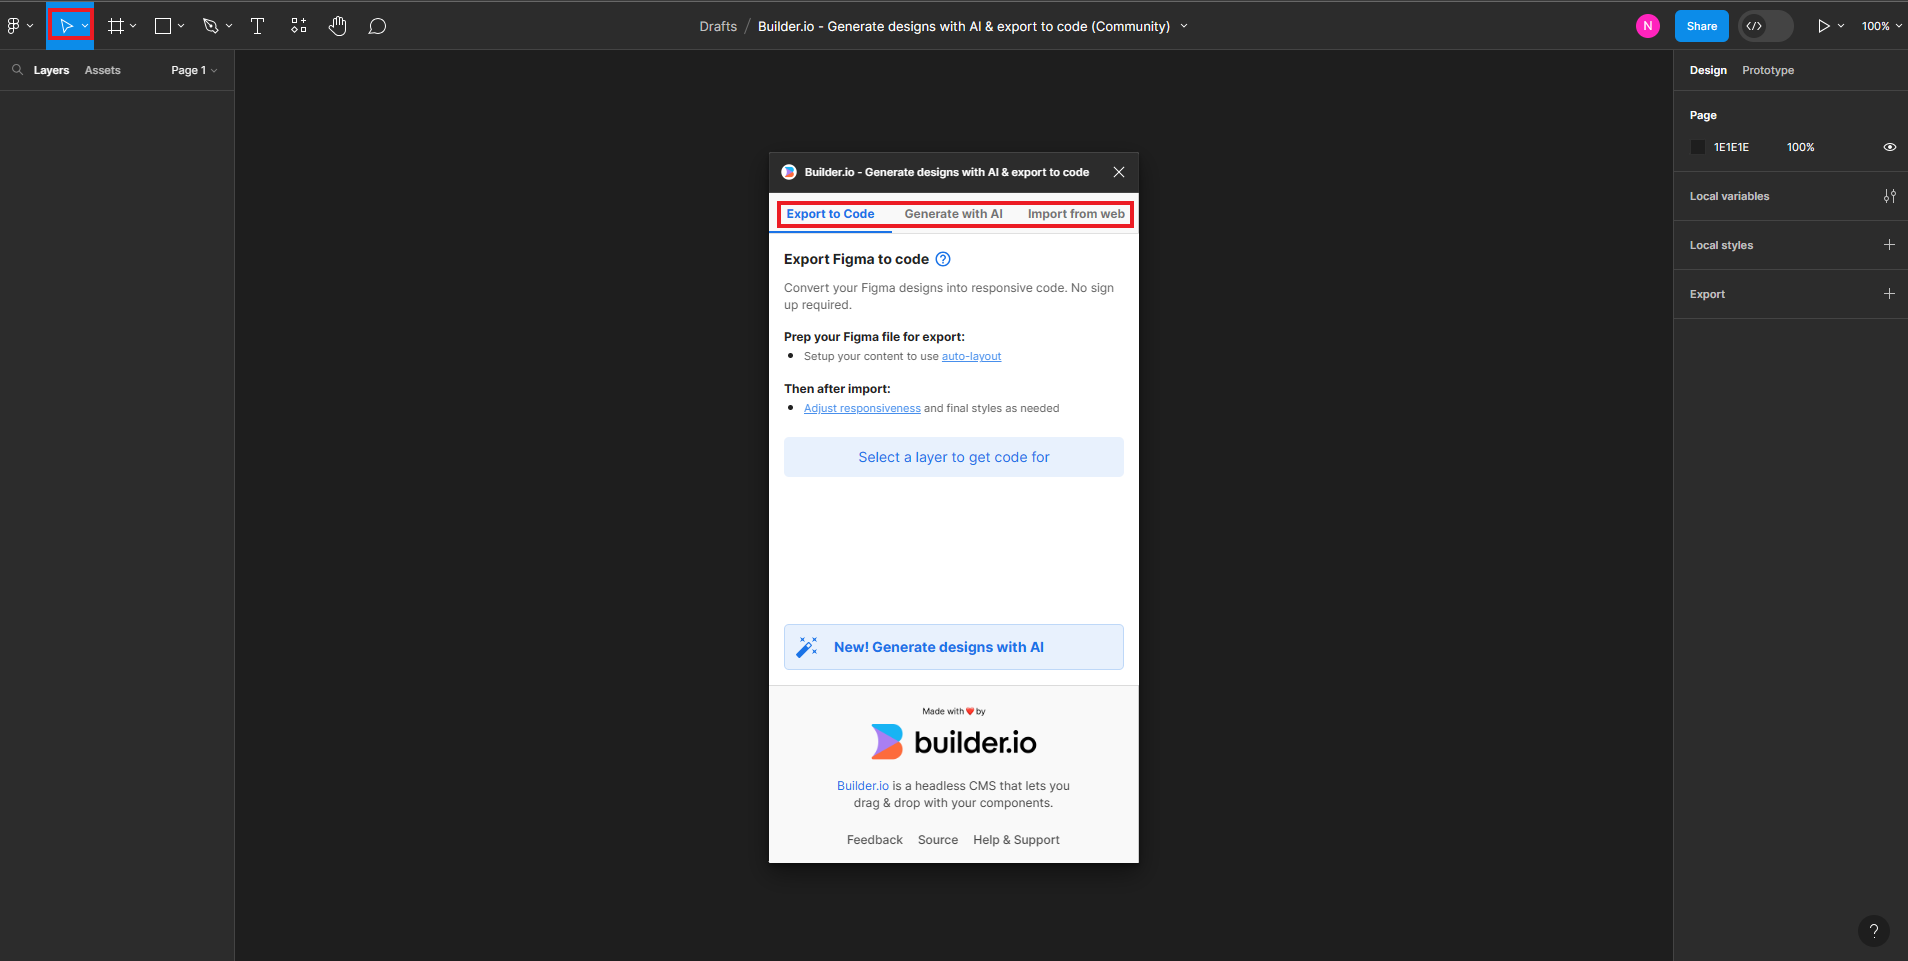Select the Frame tool
Image resolution: width=1908 pixels, height=961 pixels.
(116, 26)
